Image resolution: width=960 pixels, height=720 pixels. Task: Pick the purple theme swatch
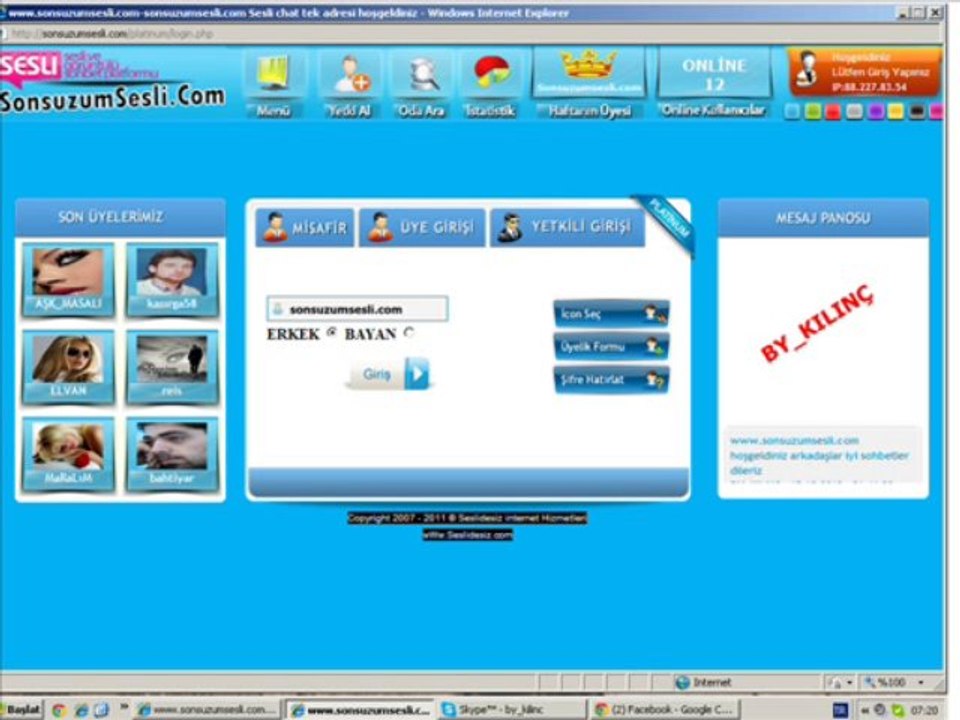coord(875,111)
